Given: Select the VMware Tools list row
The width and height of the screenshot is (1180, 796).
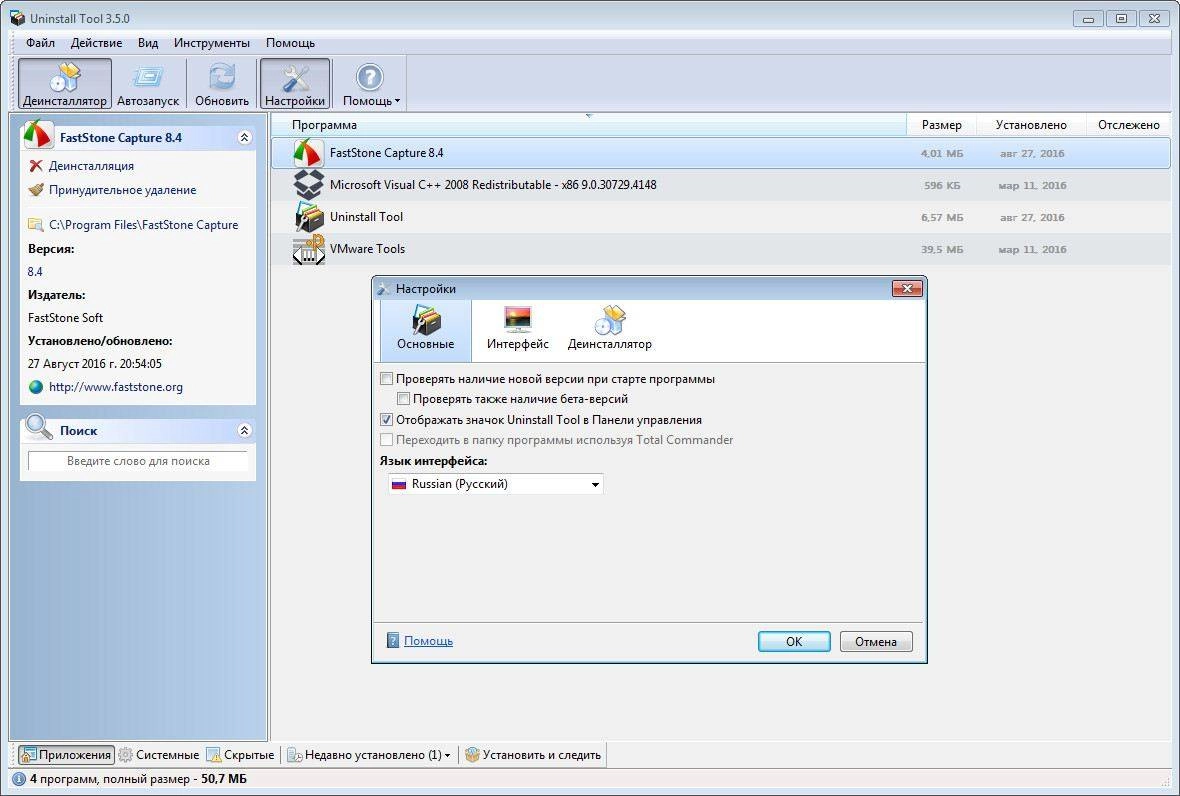Looking at the screenshot, I should (720, 249).
